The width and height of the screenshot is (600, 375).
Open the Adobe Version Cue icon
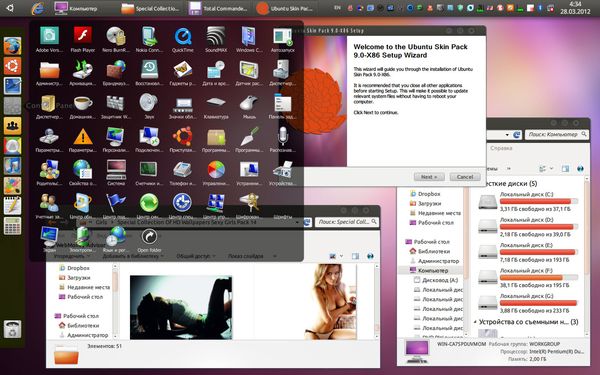(x=49, y=39)
